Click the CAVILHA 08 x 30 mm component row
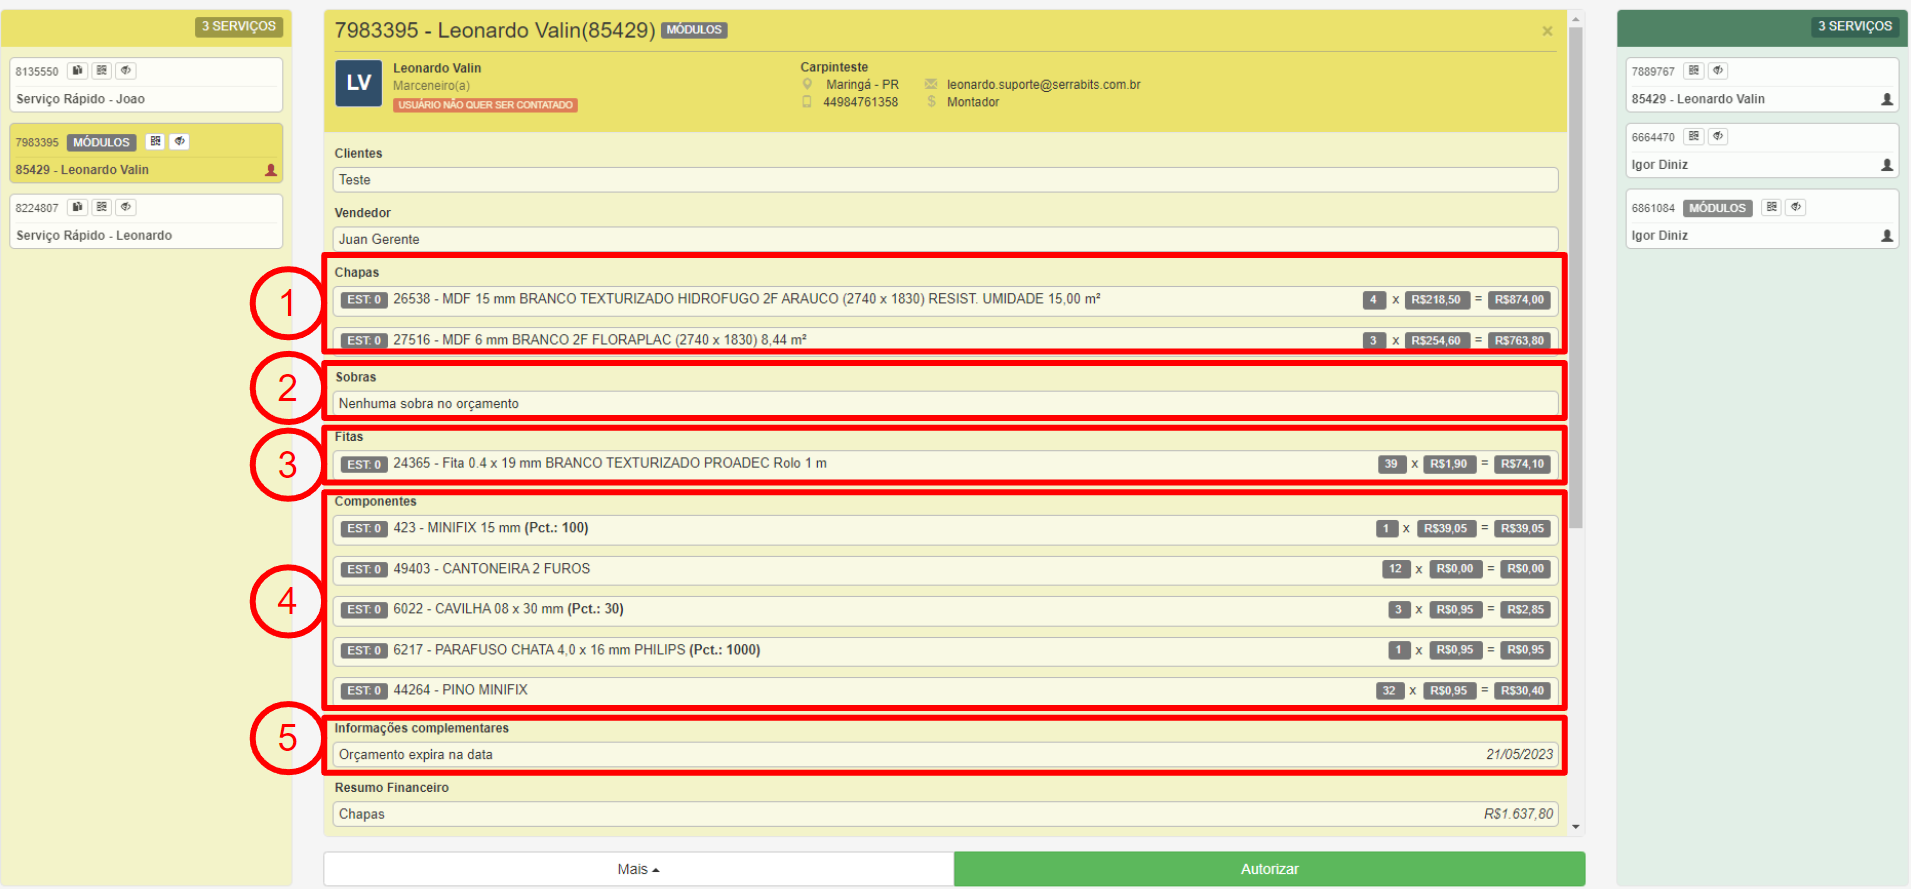This screenshot has height=889, width=1911. point(945,609)
